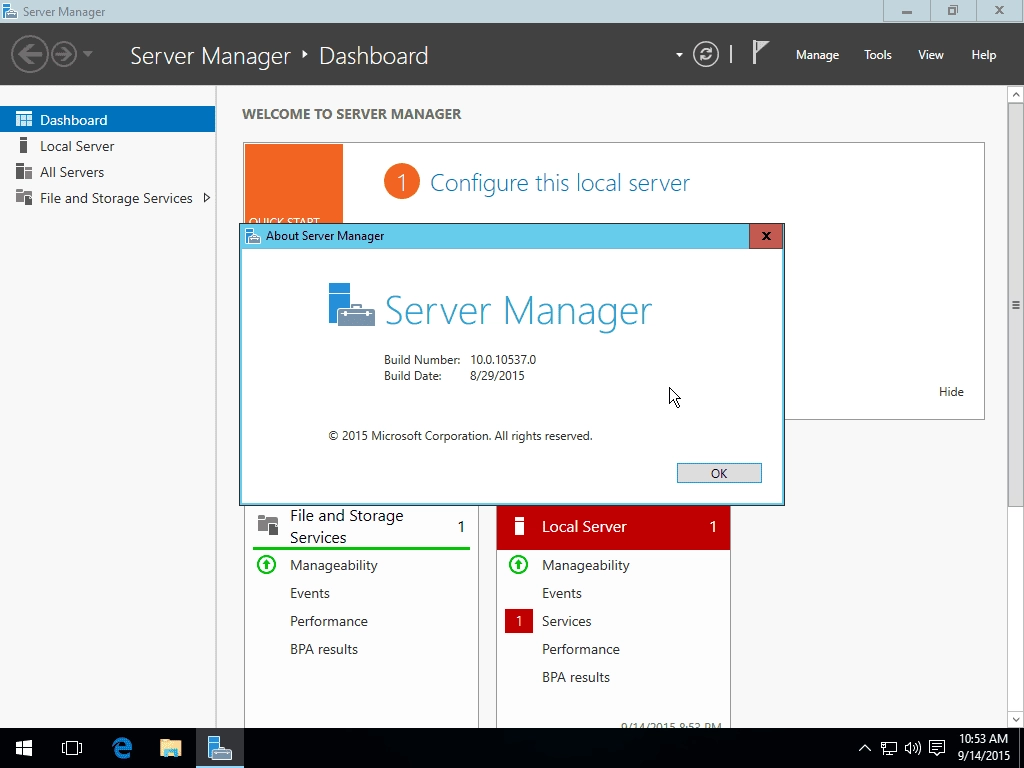Click Events in Local Server tile
Viewport: 1024px width, 768px height.
coord(562,593)
